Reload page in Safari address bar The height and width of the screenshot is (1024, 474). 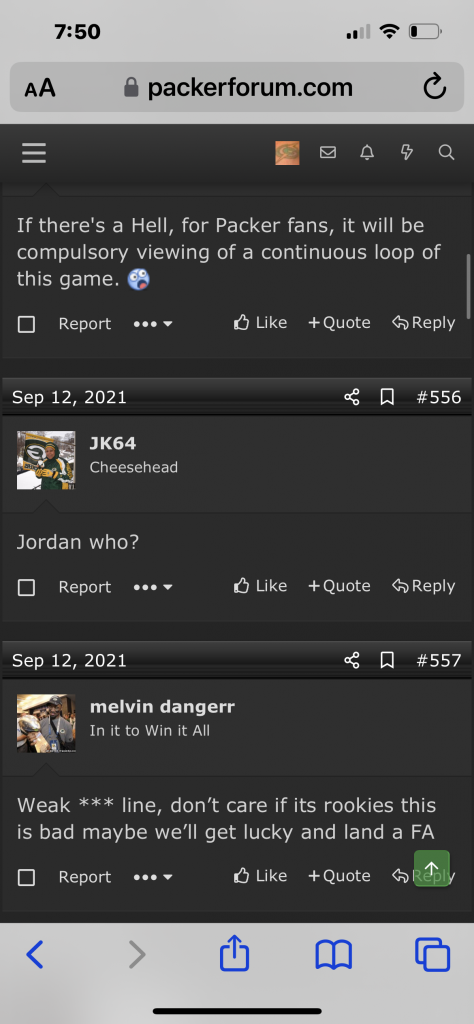pos(435,87)
